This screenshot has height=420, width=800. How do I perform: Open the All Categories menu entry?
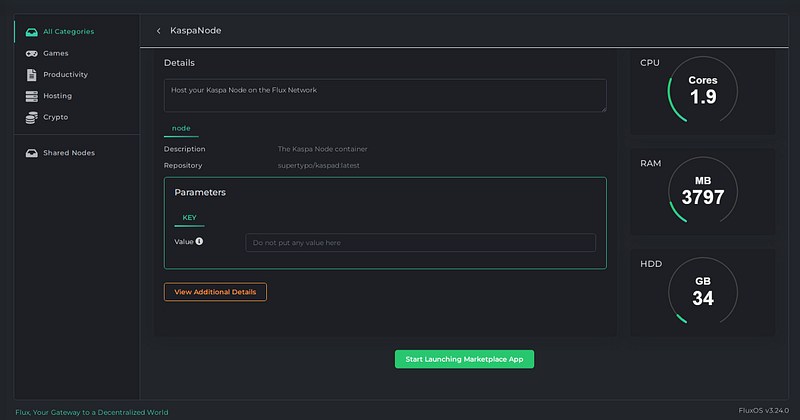coord(77,32)
